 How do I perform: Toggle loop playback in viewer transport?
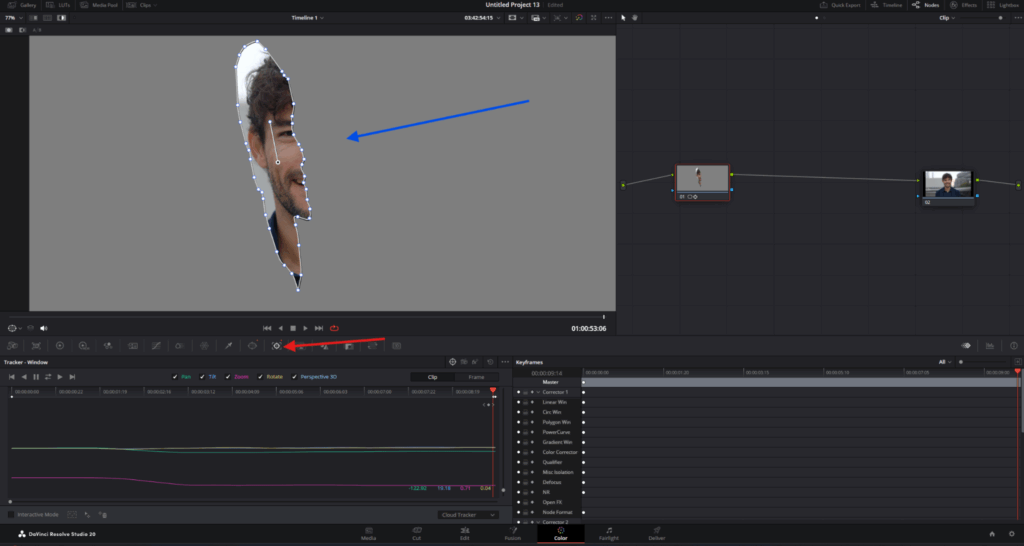tap(334, 328)
